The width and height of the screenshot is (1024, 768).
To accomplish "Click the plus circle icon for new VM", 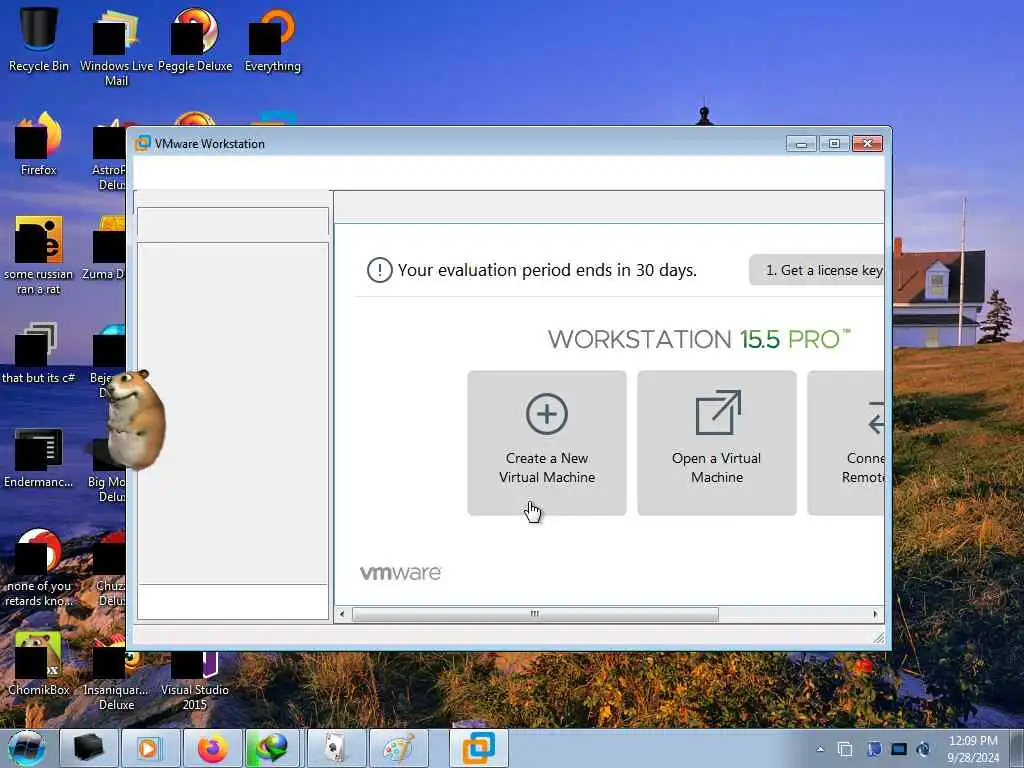I will 547,413.
